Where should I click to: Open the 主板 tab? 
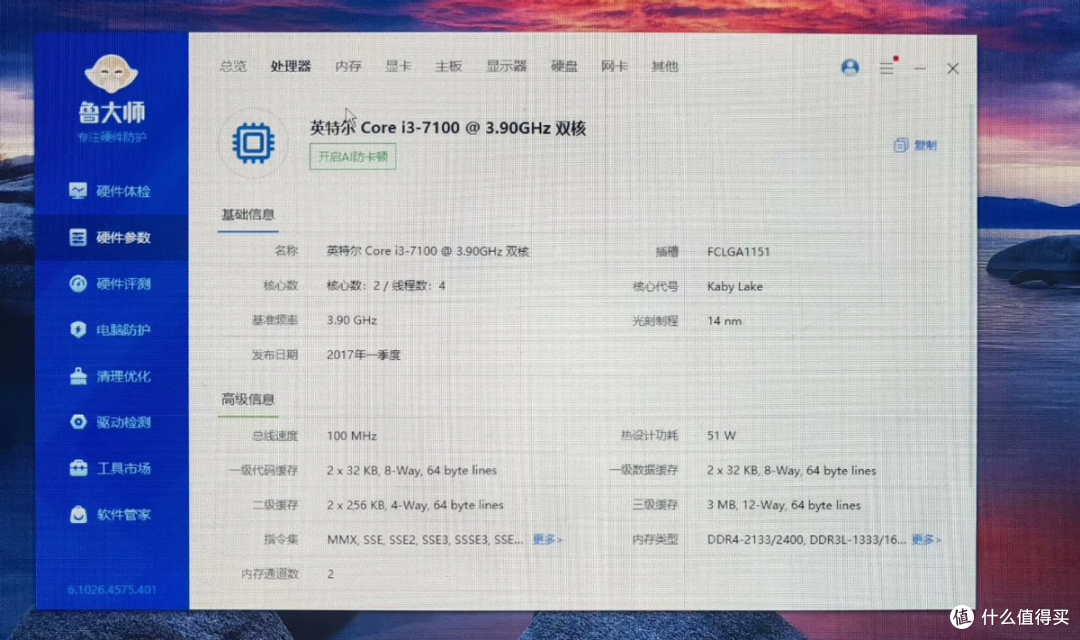(448, 66)
